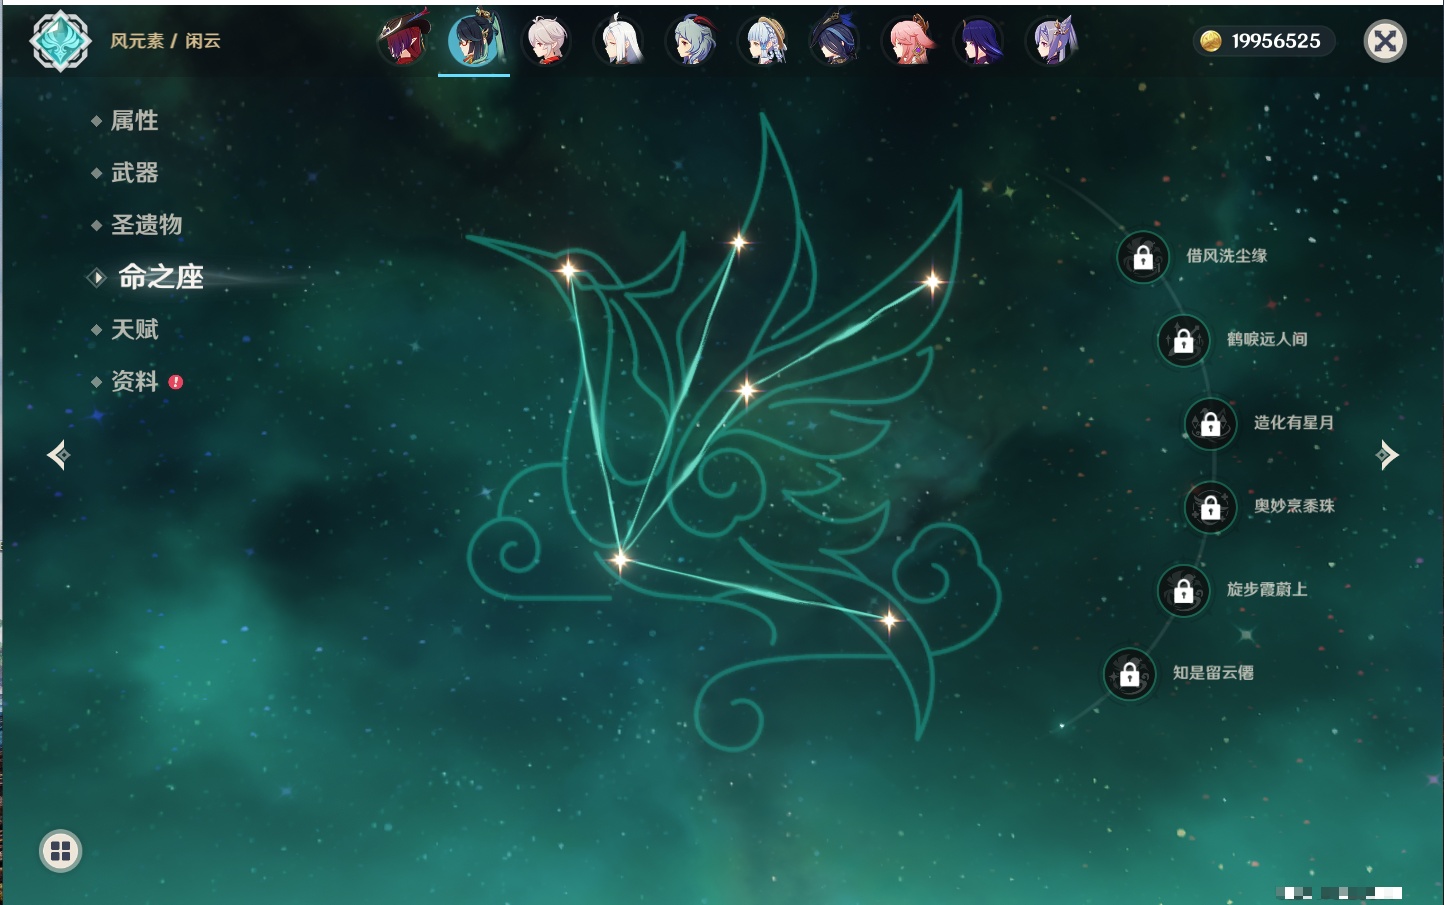Click the star at the center of the crane
Image resolution: width=1444 pixels, height=905 pixels.
pyautogui.click(x=746, y=390)
